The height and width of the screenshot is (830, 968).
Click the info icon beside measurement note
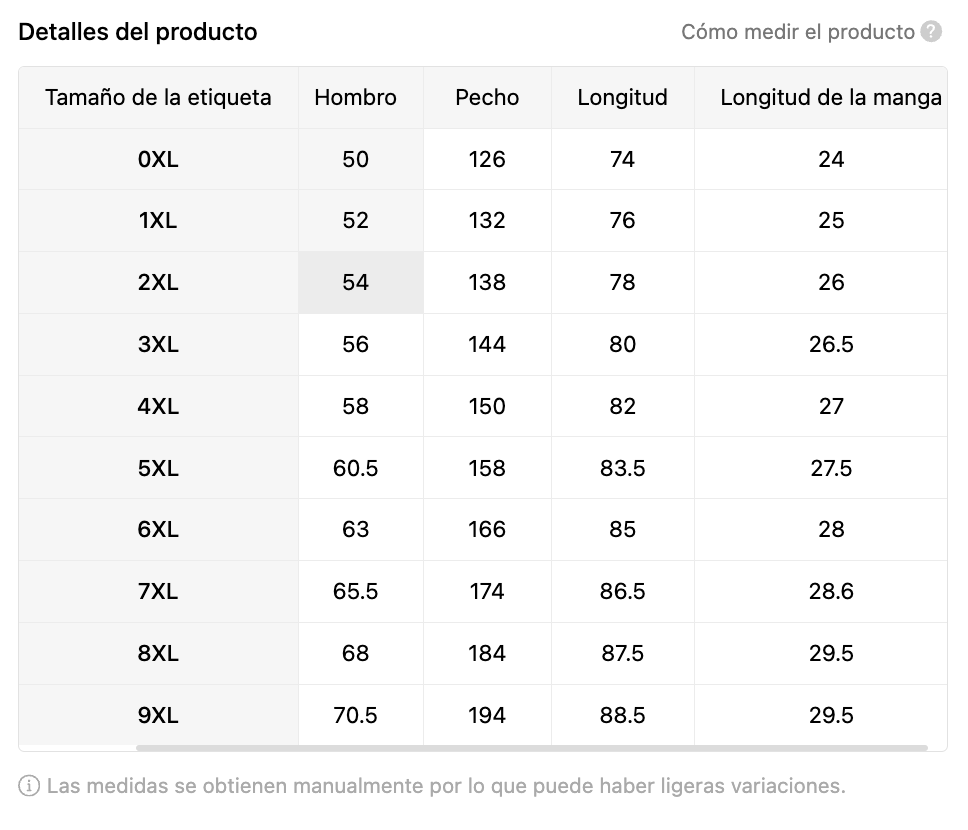click(x=30, y=786)
